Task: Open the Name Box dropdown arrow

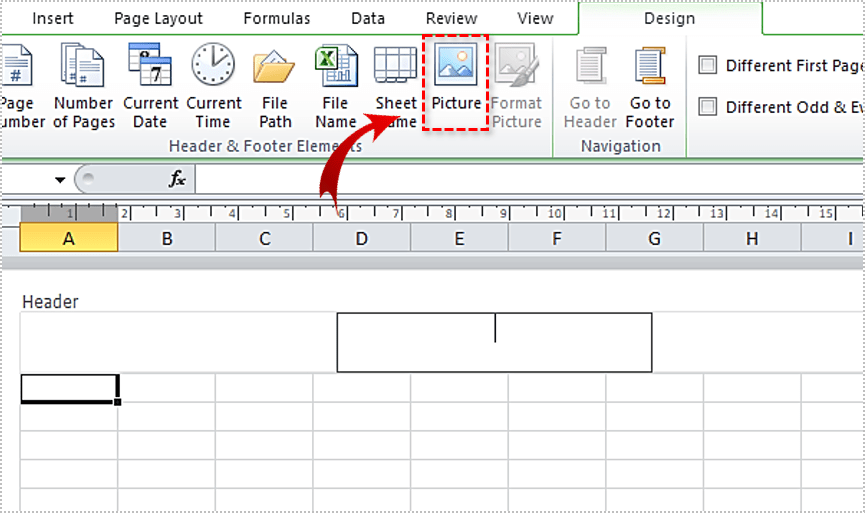Action: click(x=60, y=180)
